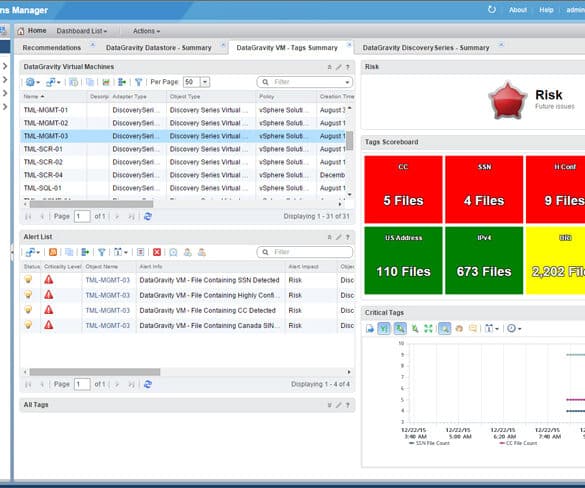Click the IPv4 673 Files green tile
Screen dimensions: 585x488
484,260
